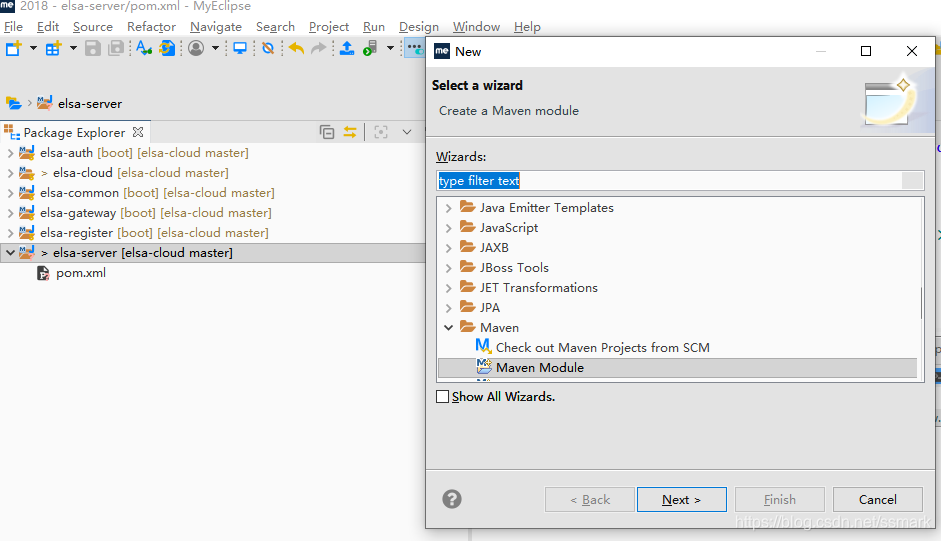Open dropdown next to table-plus icon

[73, 48]
